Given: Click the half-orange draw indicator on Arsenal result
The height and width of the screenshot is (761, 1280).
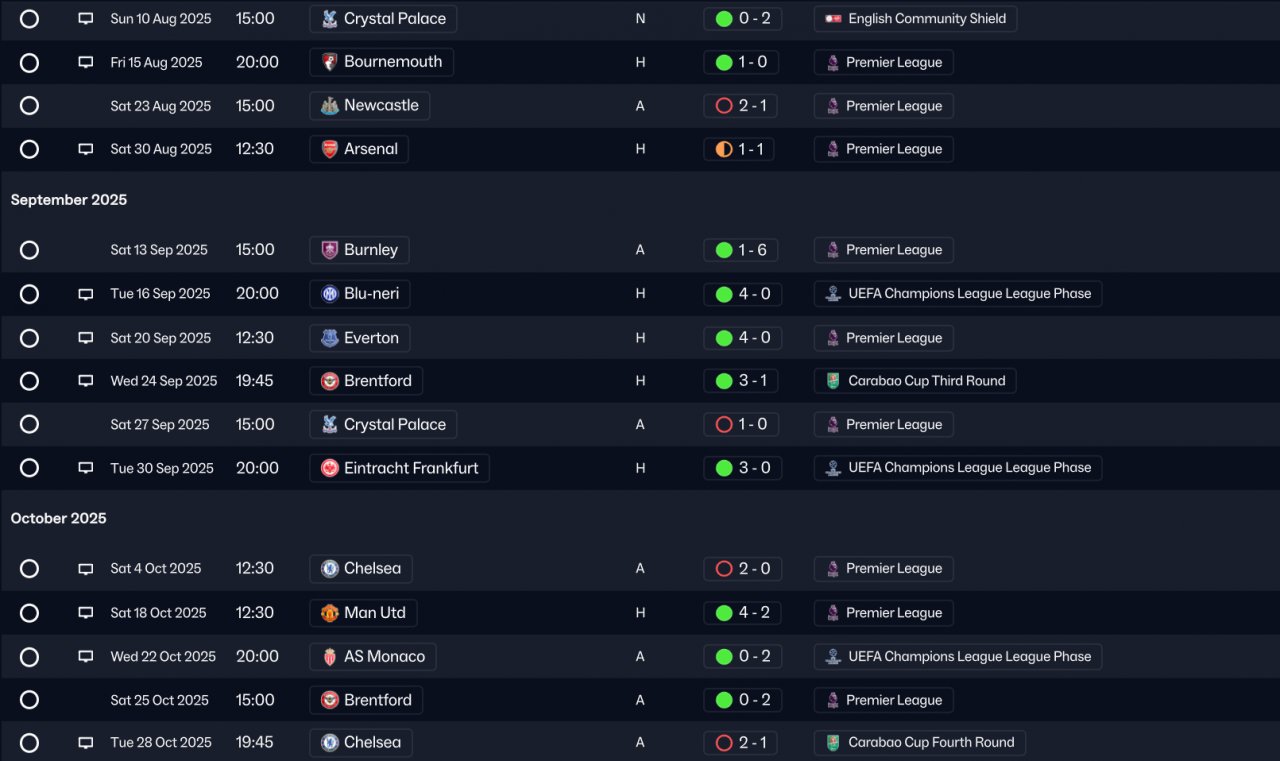Looking at the screenshot, I should click(724, 149).
